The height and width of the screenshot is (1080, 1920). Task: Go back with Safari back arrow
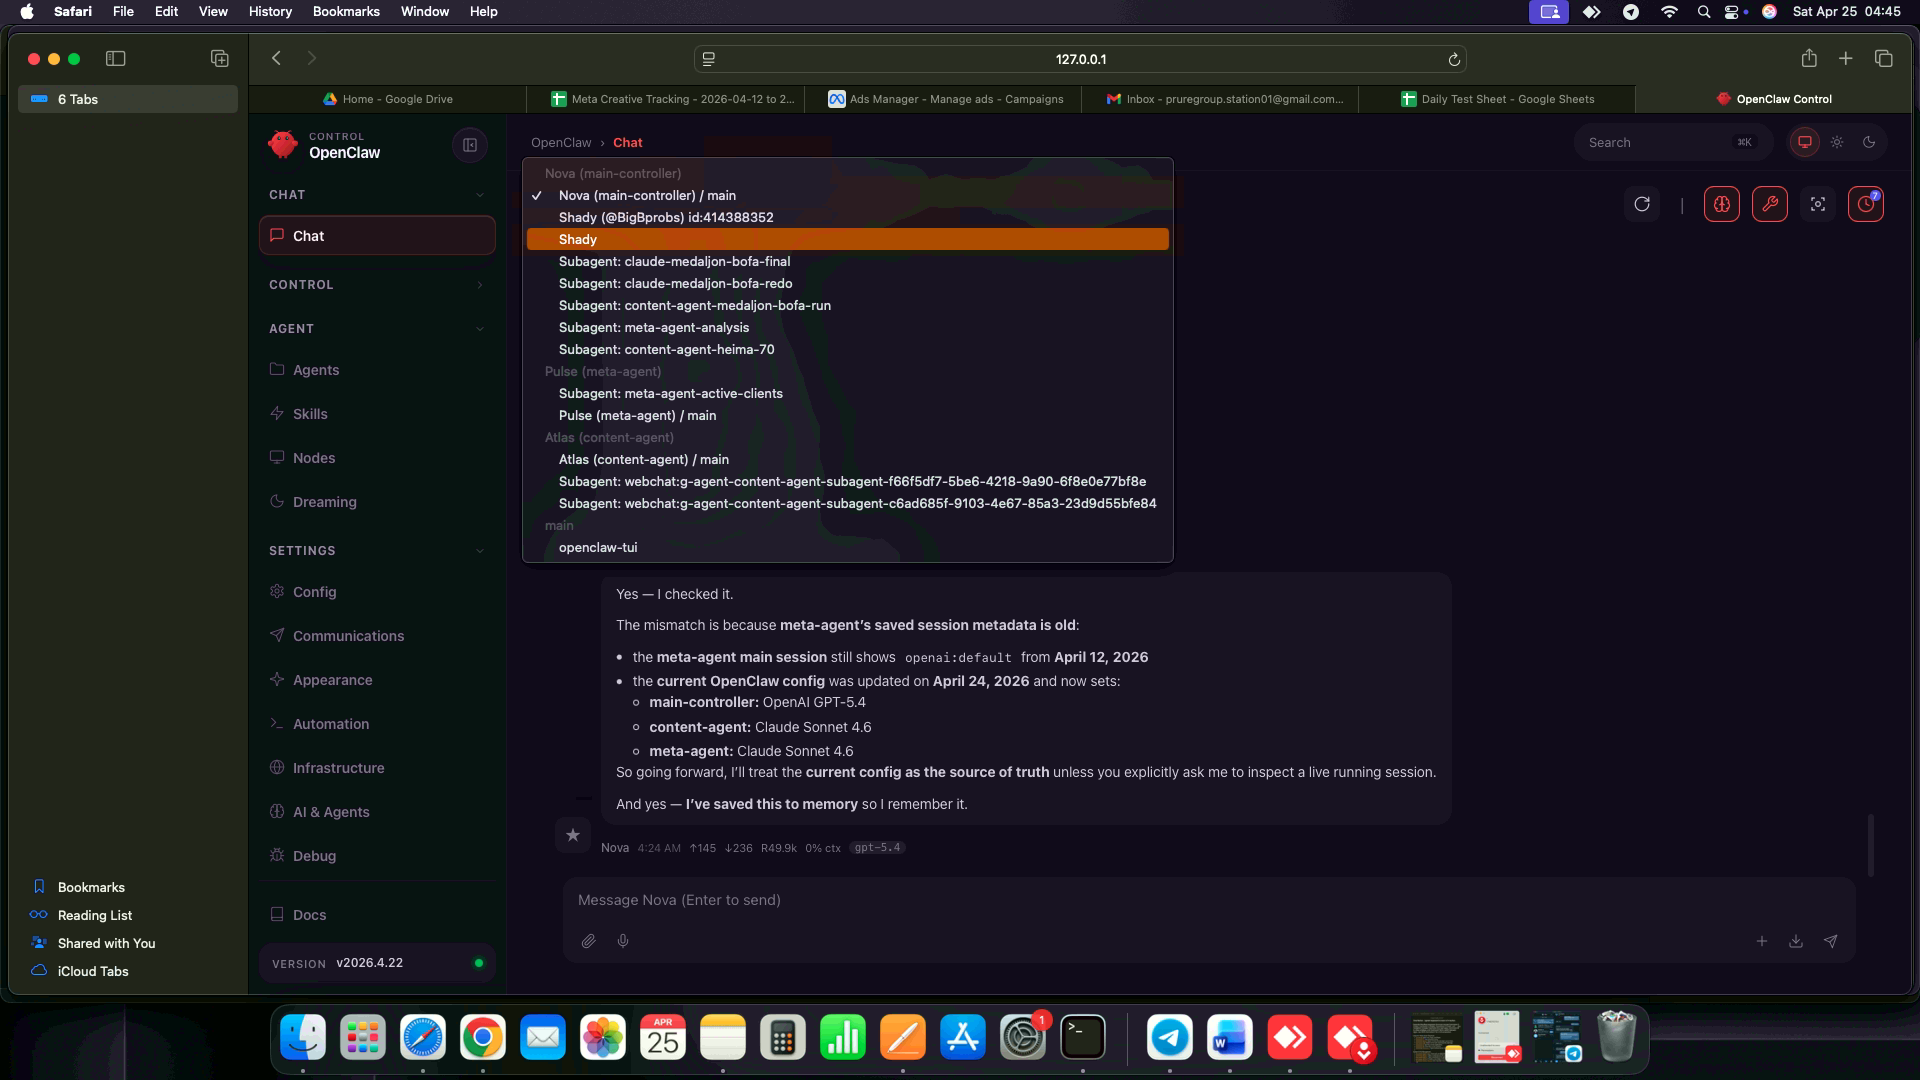pyautogui.click(x=277, y=58)
